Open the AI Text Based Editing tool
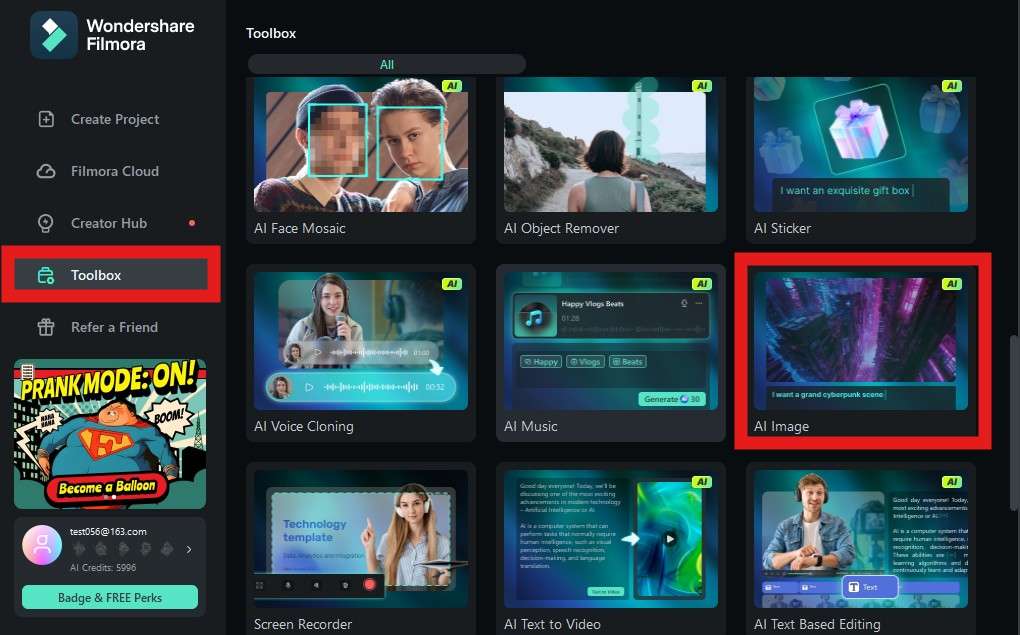Viewport: 1020px width, 635px height. pyautogui.click(x=861, y=550)
